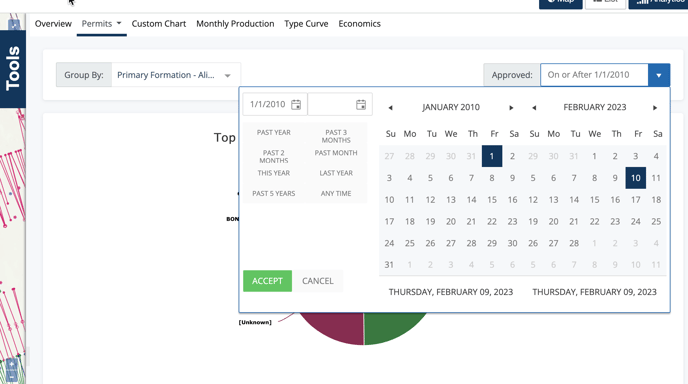Click the green ACCEPT button
The width and height of the screenshot is (688, 384).
tap(267, 281)
